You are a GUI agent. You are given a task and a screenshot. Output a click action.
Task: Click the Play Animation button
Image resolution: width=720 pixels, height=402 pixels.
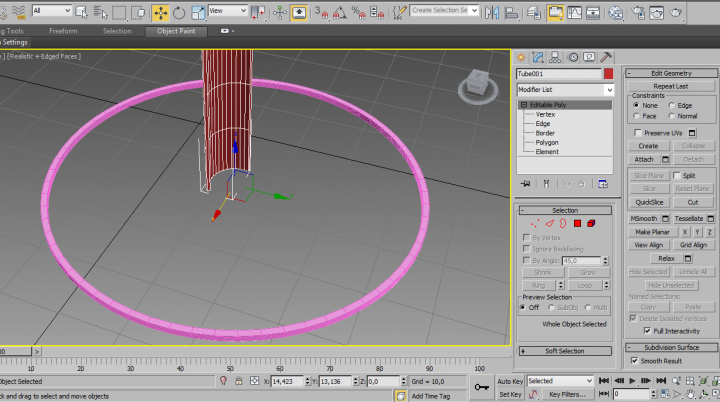pyautogui.click(x=632, y=381)
